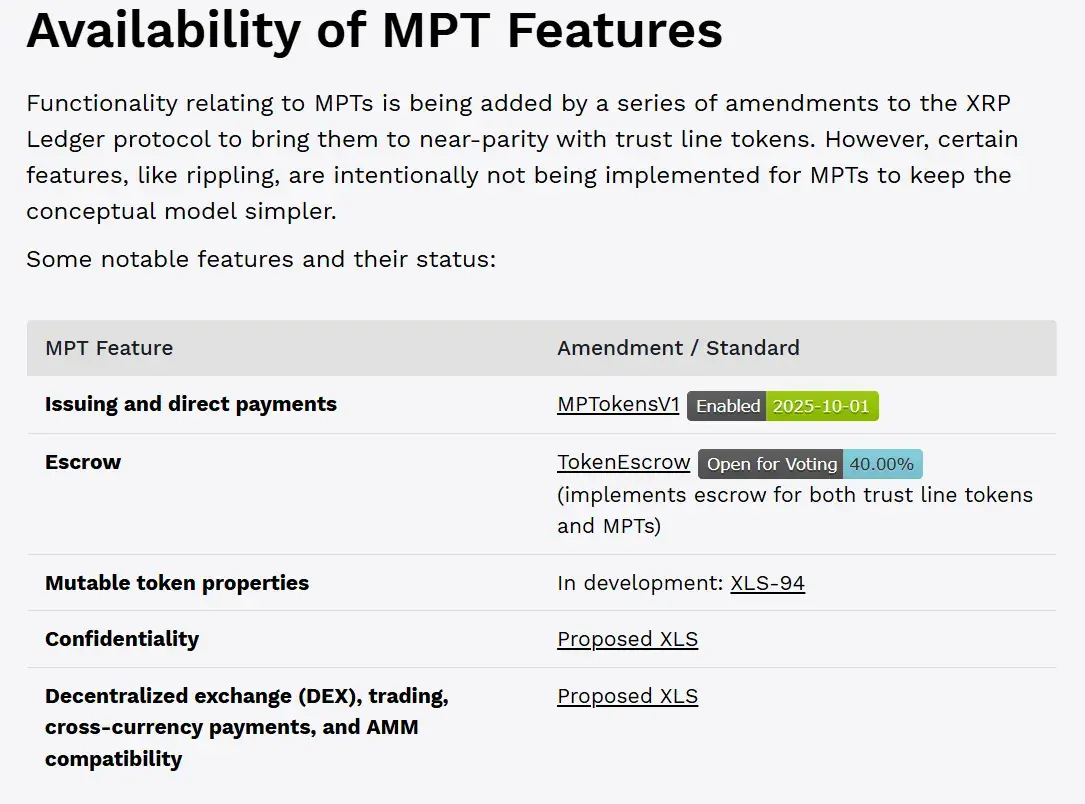Open the MPTokensV1 amendment link
This screenshot has width=1085, height=804.
[618, 405]
